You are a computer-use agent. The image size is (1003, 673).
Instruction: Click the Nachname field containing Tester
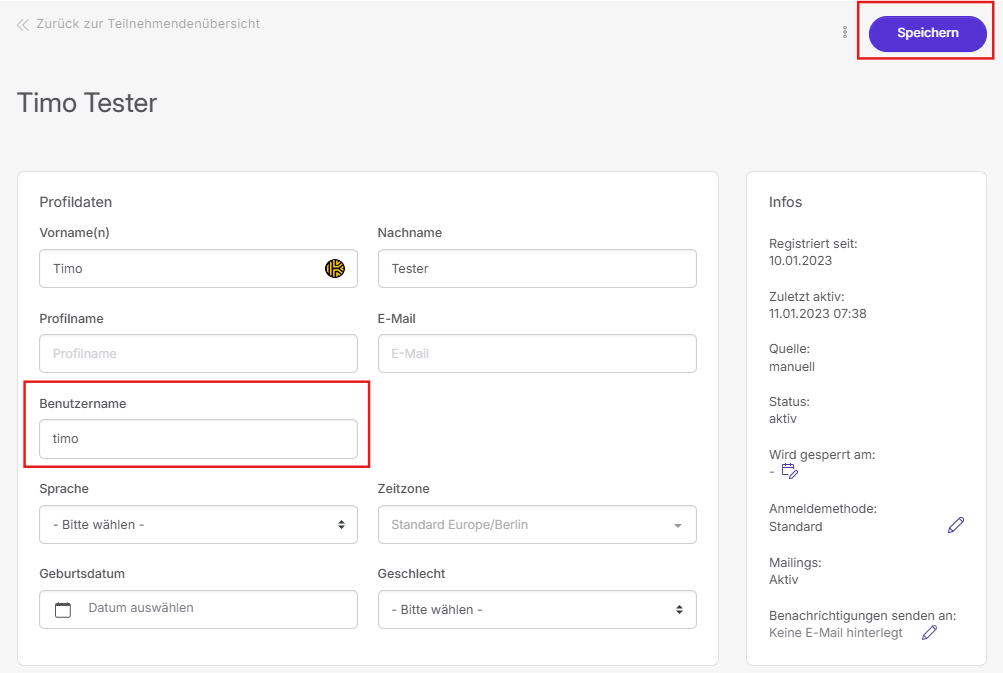[537, 269]
